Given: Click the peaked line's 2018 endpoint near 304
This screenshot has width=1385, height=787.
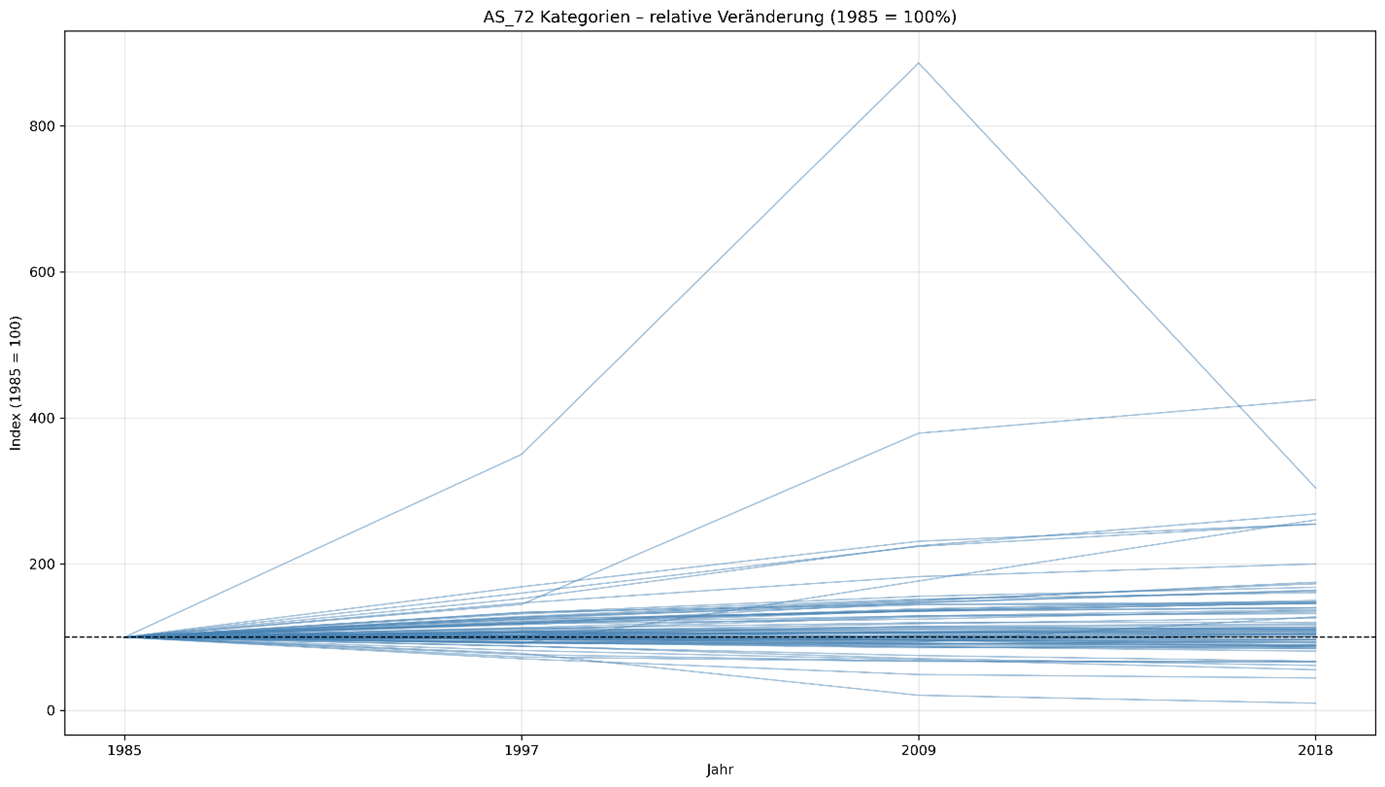Looking at the screenshot, I should (1315, 488).
